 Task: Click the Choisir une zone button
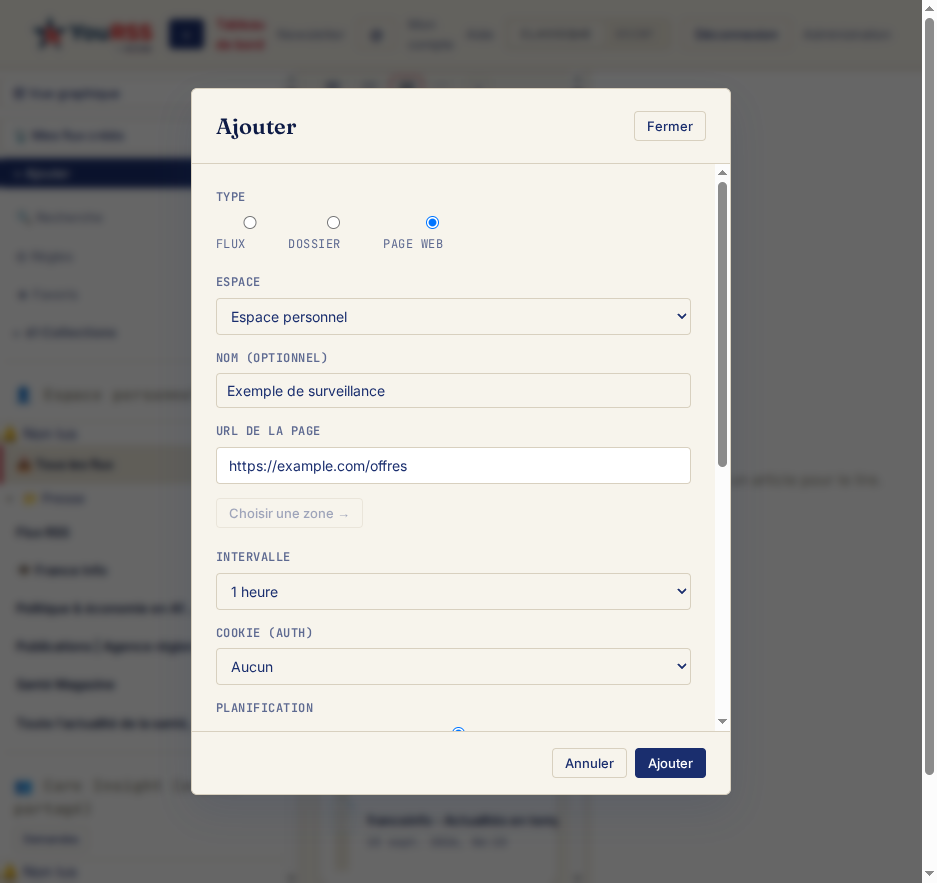point(289,513)
